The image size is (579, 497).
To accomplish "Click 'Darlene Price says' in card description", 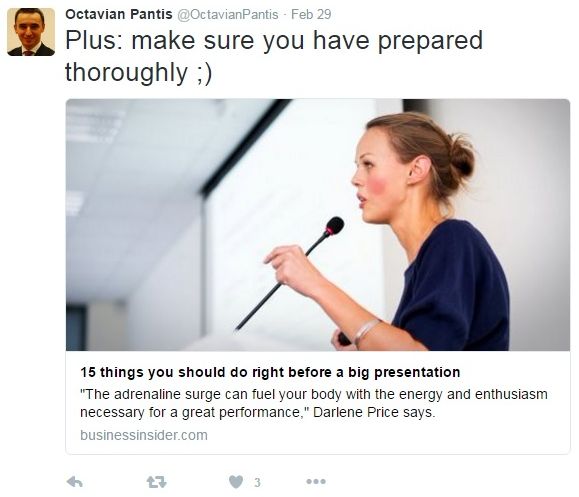I will click(x=374, y=412).
